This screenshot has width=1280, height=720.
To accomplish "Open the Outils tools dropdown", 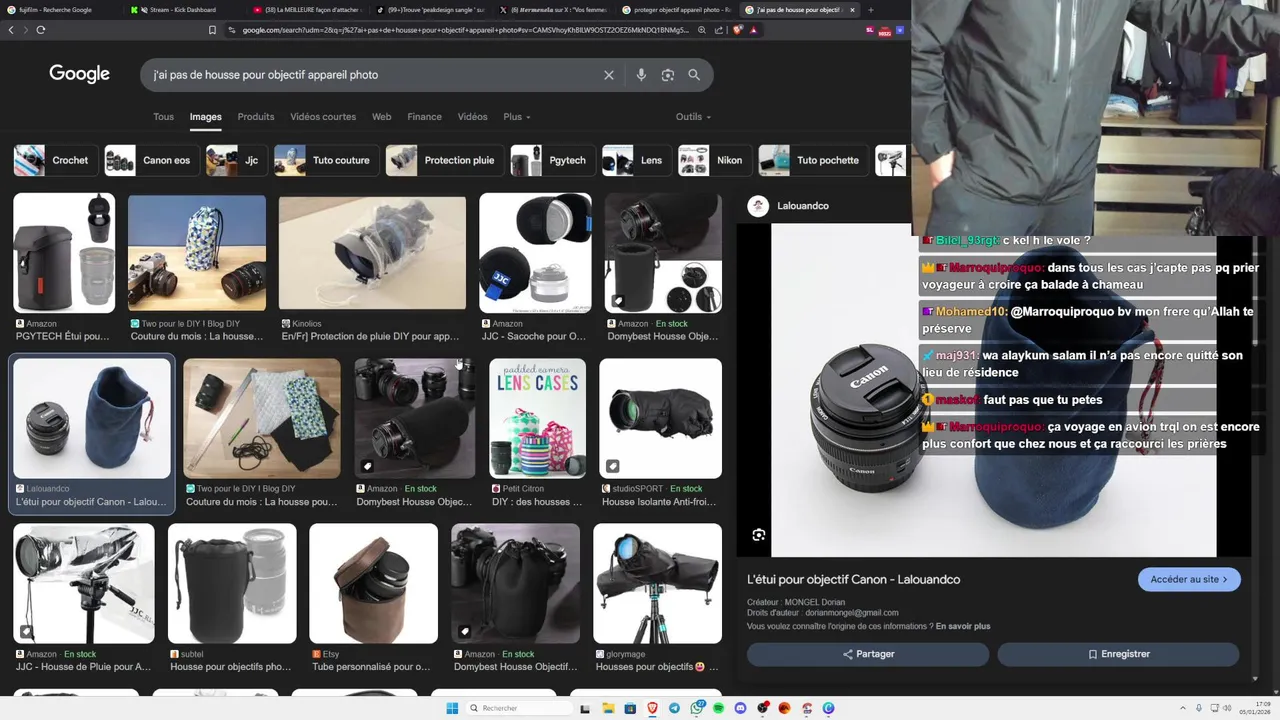I will [x=693, y=117].
